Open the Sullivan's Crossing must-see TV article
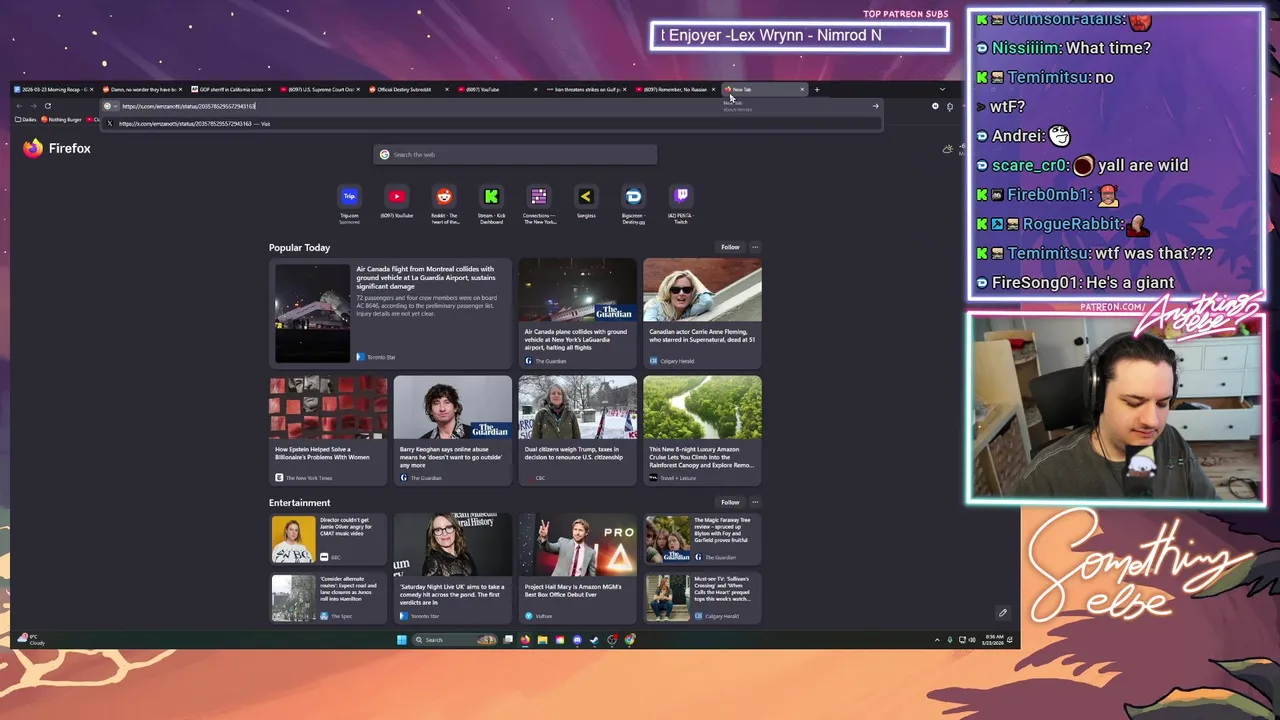This screenshot has height=720, width=1280. (x=702, y=597)
